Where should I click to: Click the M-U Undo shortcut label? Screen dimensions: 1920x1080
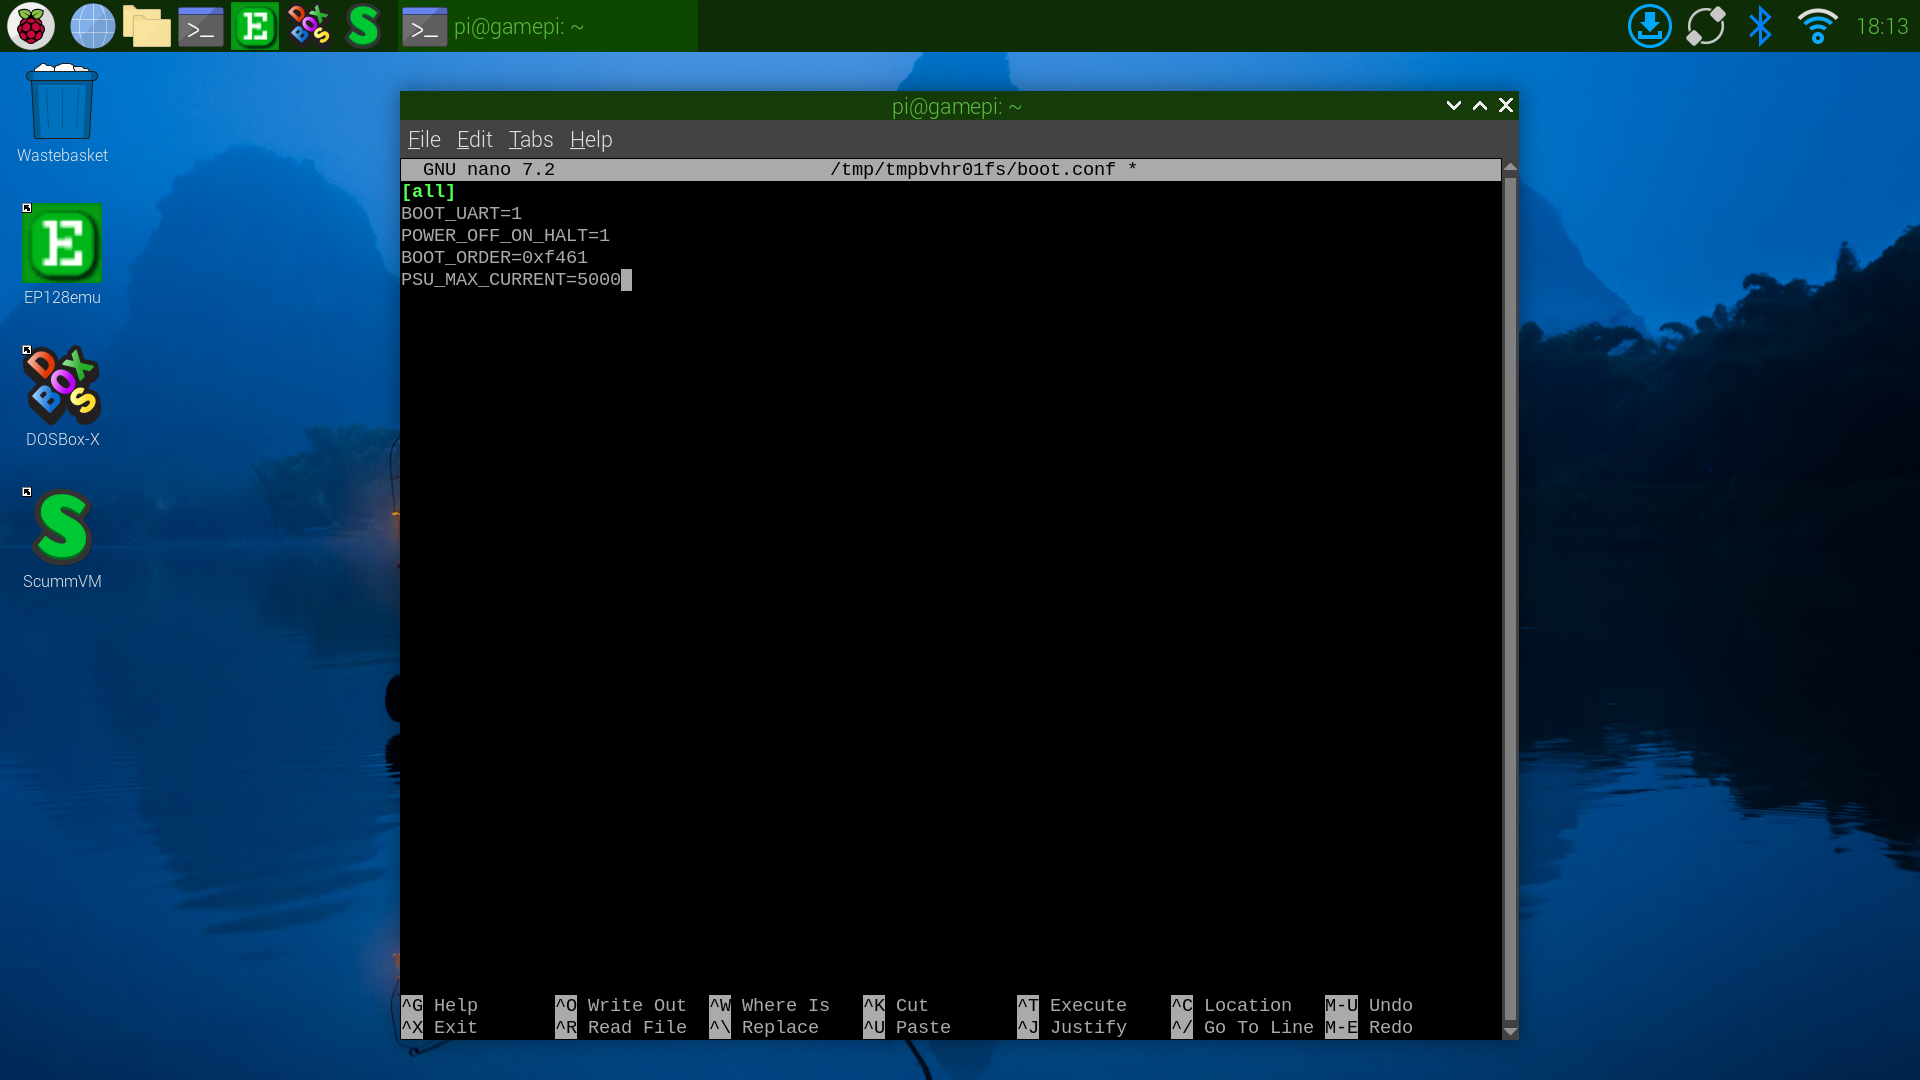(1369, 1005)
